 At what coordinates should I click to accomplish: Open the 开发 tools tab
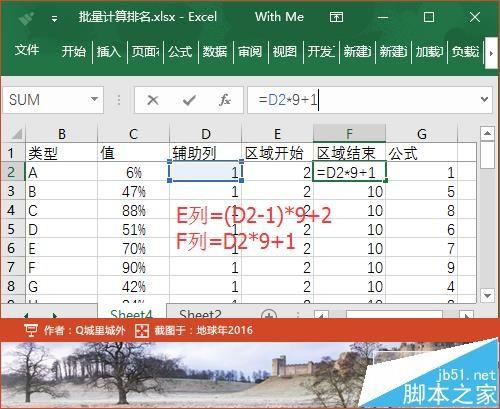321,51
